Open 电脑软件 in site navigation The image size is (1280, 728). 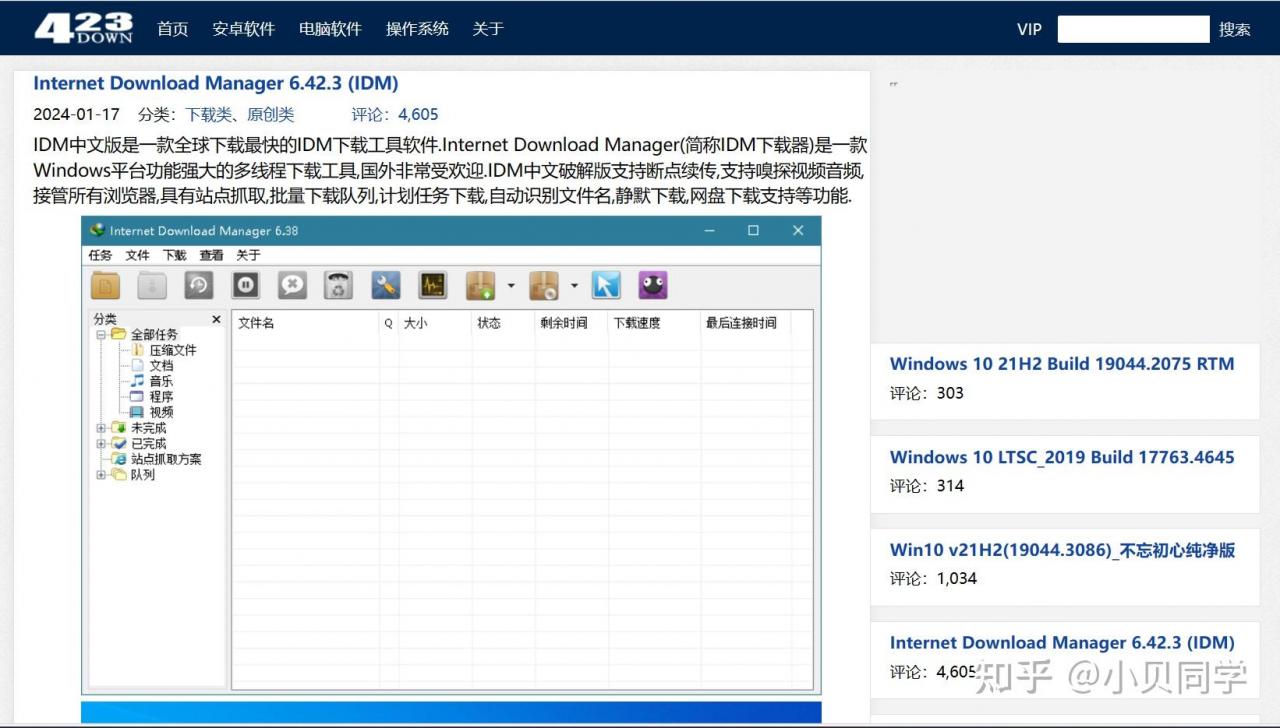coord(330,29)
